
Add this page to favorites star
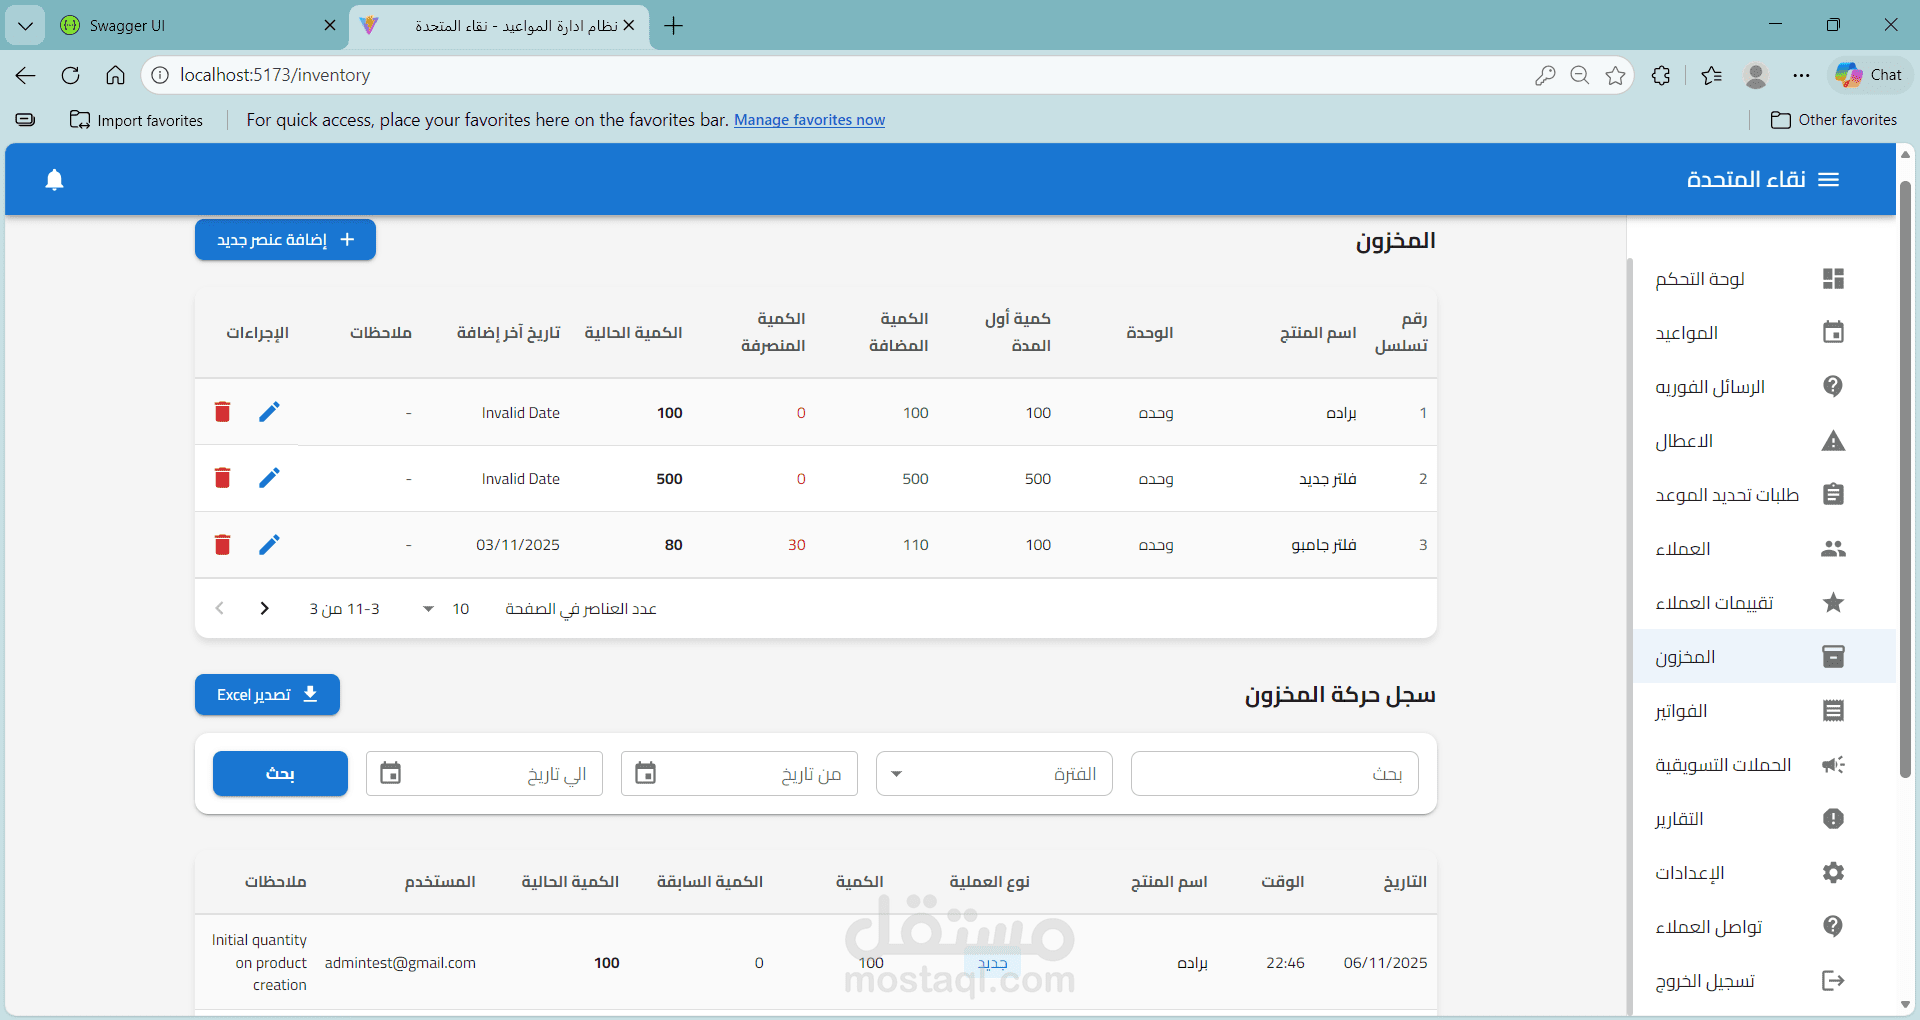(1615, 75)
